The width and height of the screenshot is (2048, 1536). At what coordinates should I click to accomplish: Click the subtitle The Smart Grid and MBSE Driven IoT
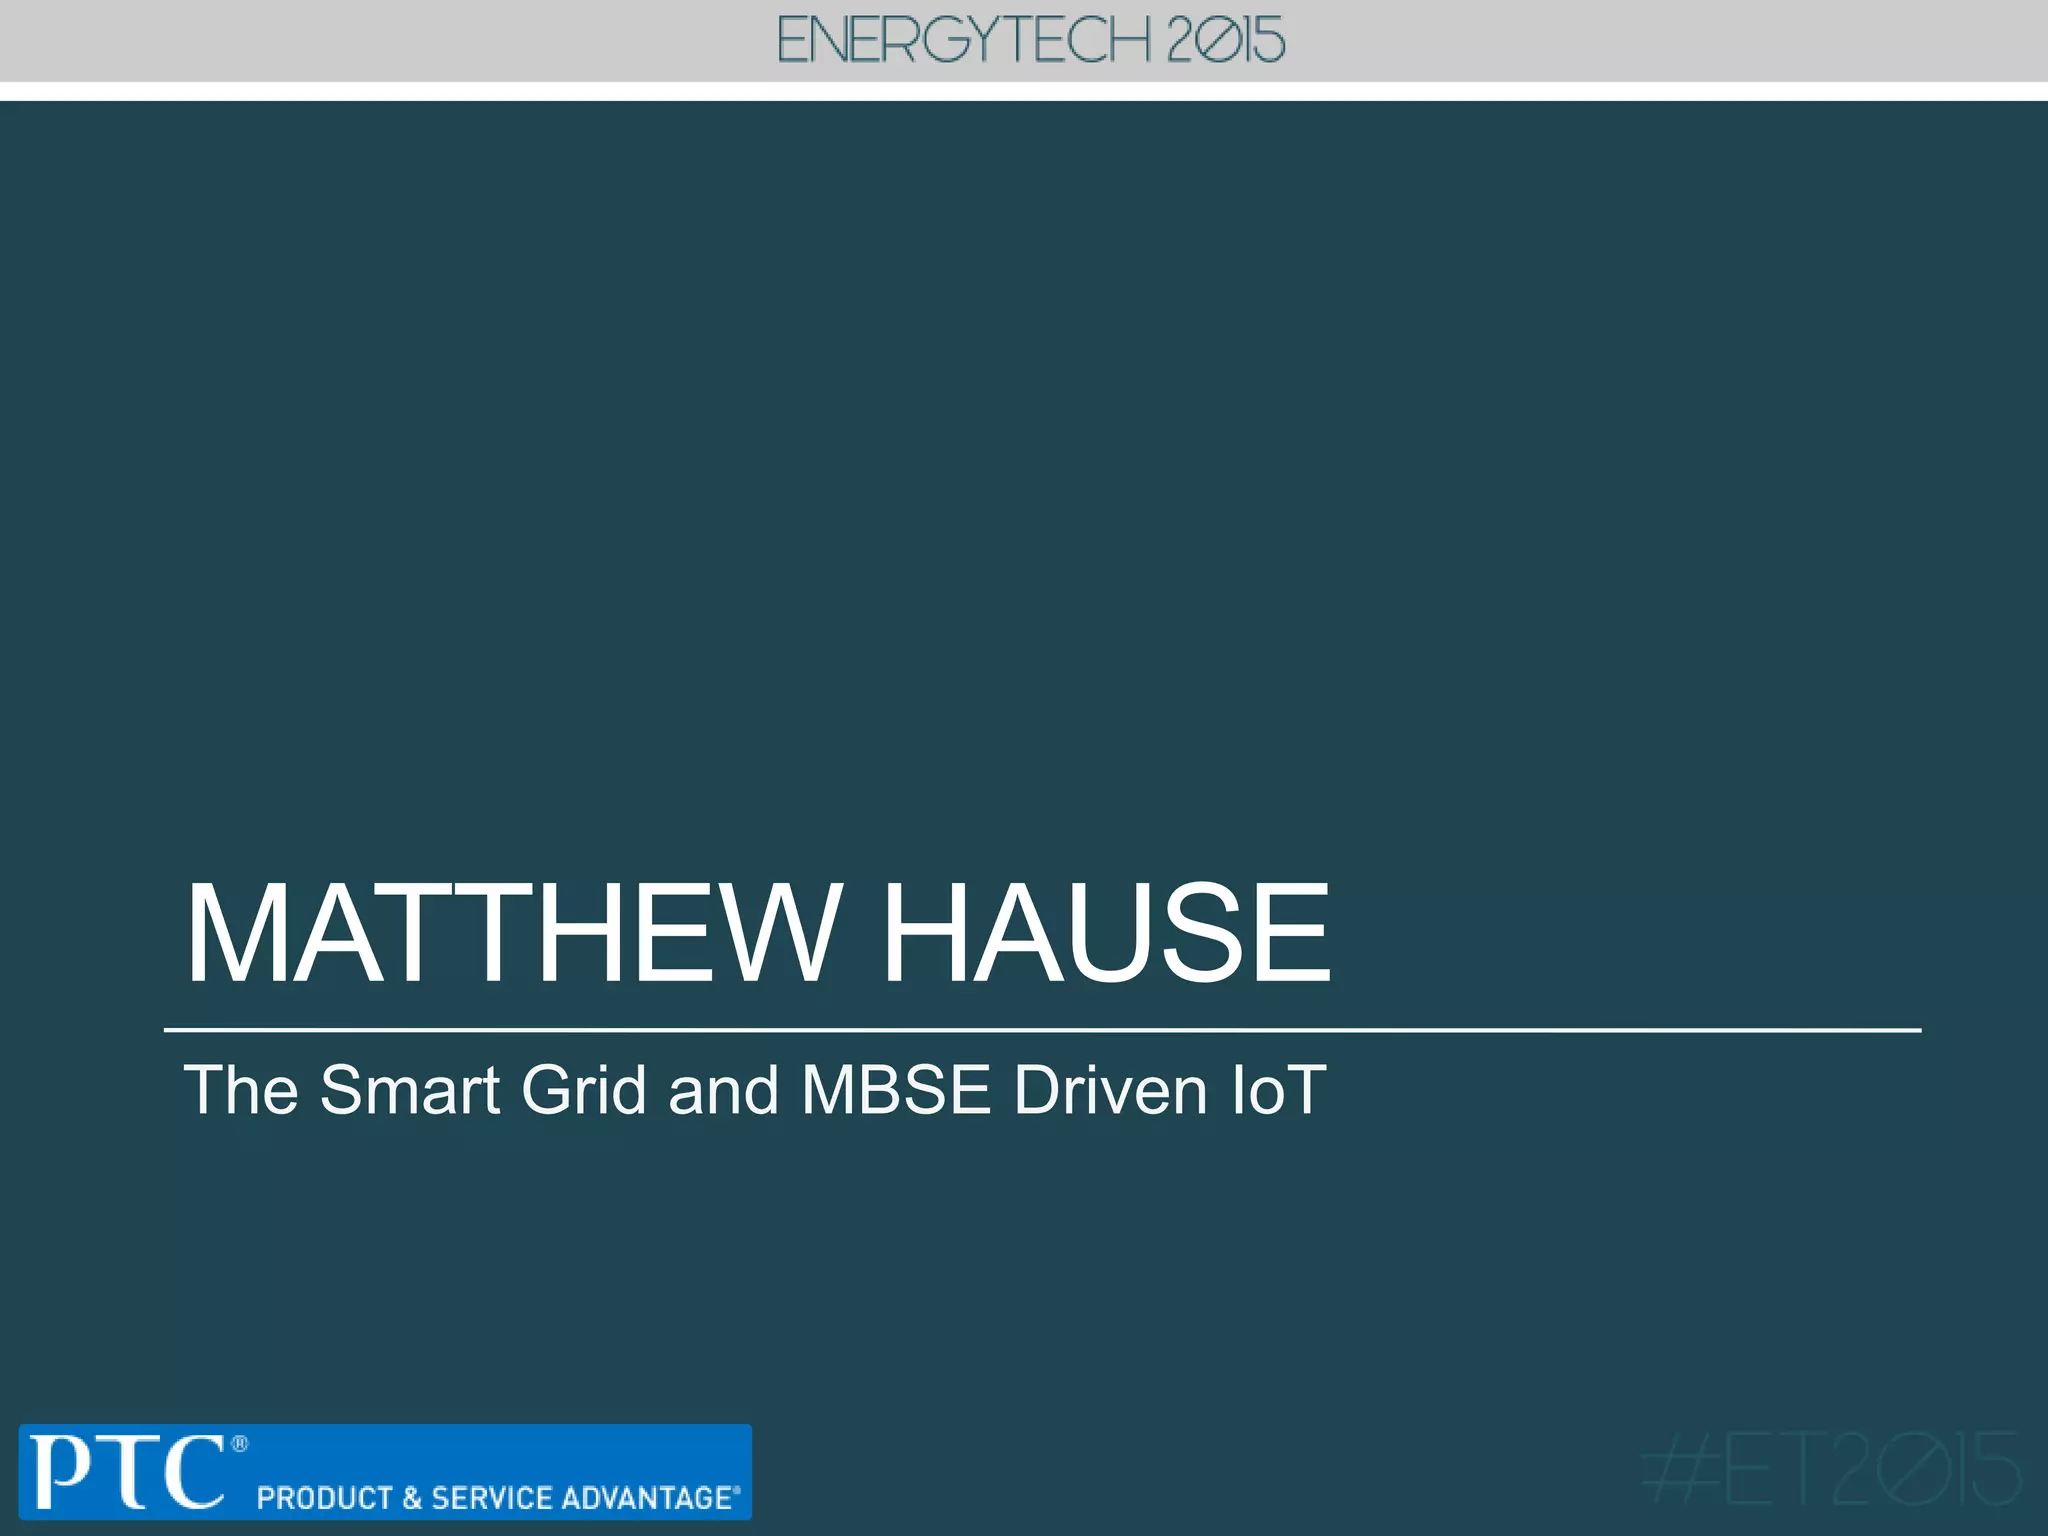point(755,1089)
